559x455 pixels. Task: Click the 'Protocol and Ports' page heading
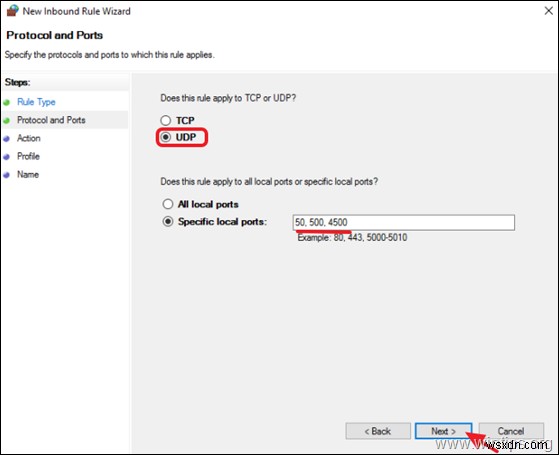[55, 35]
